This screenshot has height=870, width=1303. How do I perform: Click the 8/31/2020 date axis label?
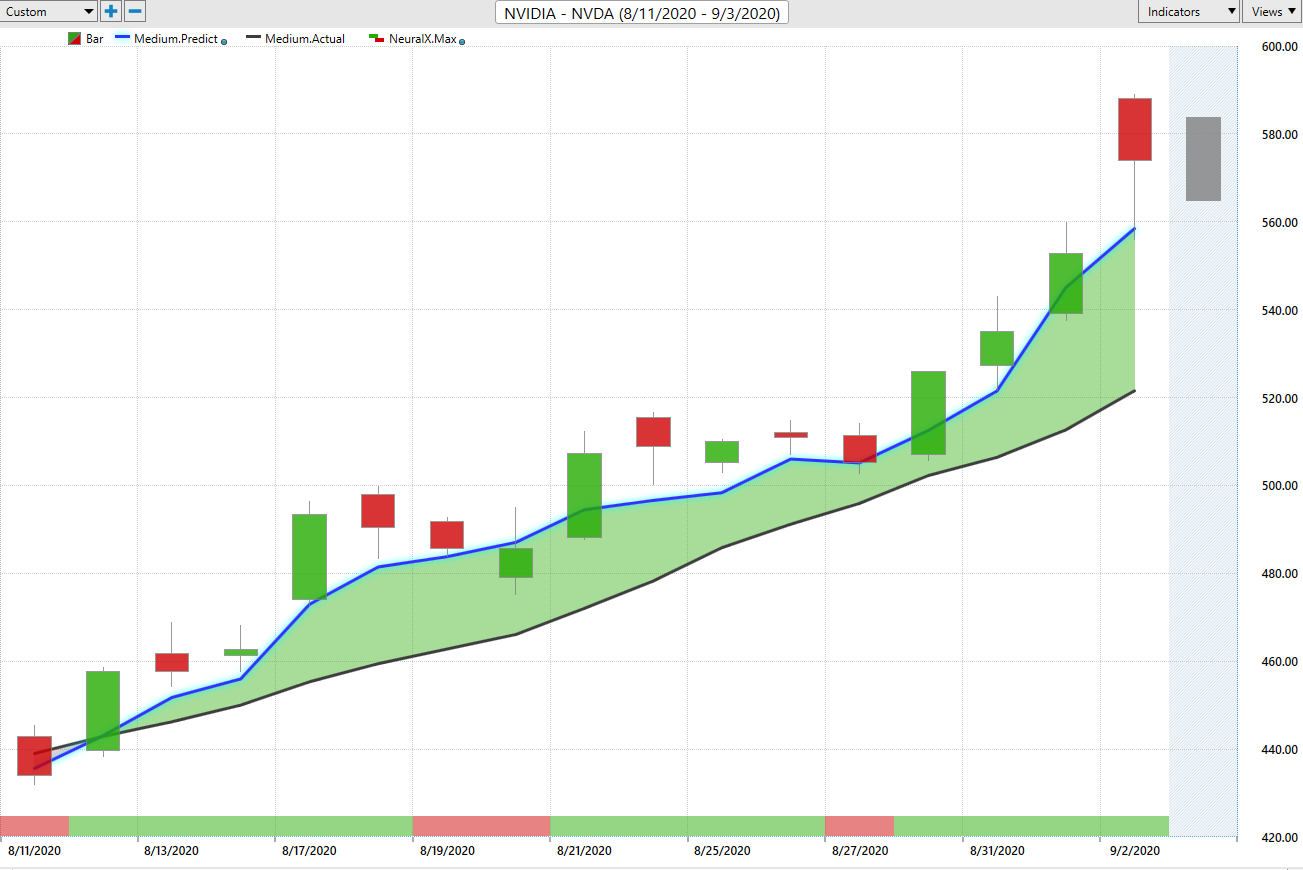click(x=997, y=851)
